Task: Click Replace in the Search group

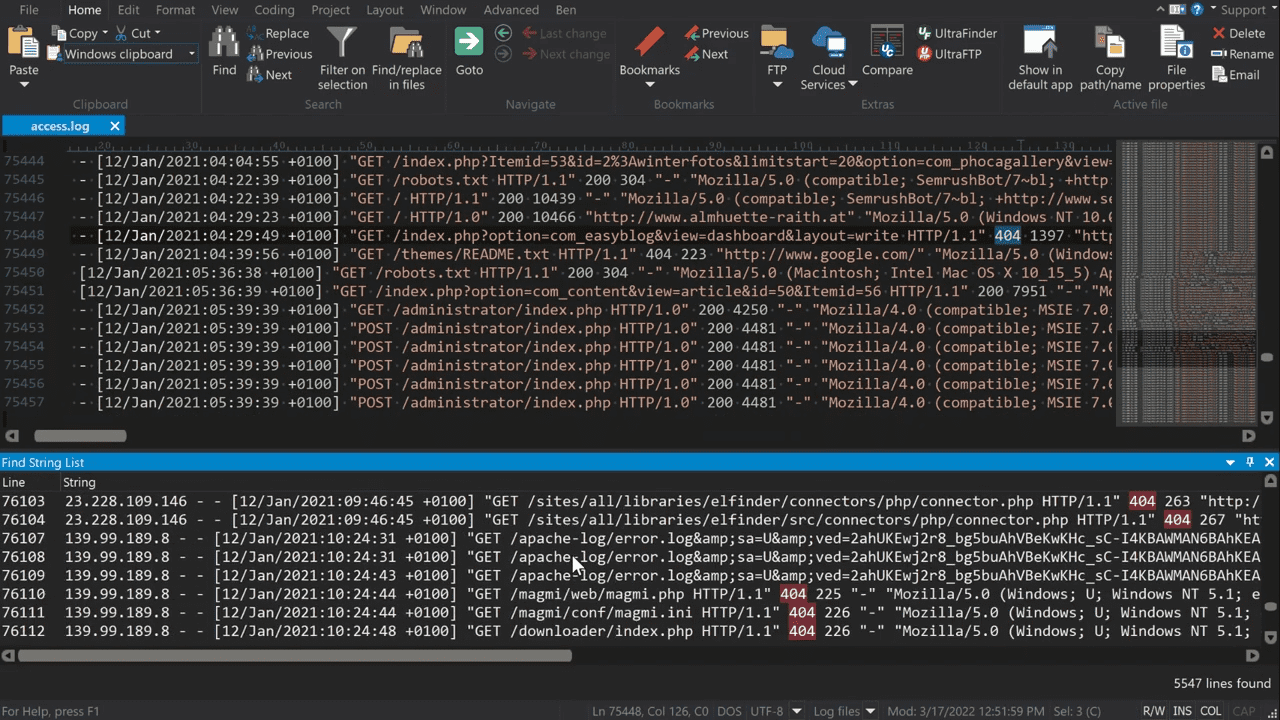Action: click(x=278, y=33)
